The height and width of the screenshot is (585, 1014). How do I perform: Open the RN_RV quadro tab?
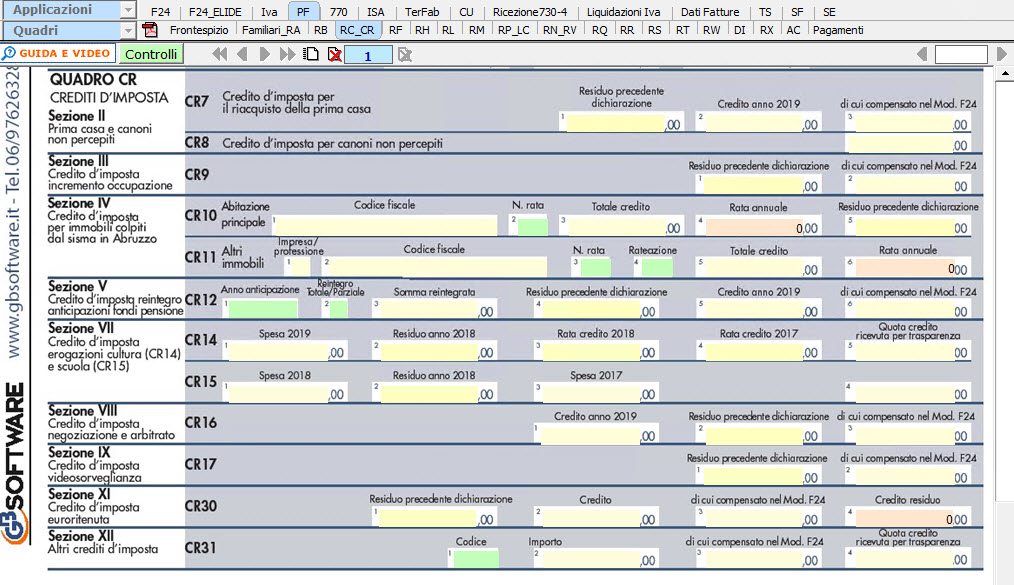pyautogui.click(x=559, y=30)
